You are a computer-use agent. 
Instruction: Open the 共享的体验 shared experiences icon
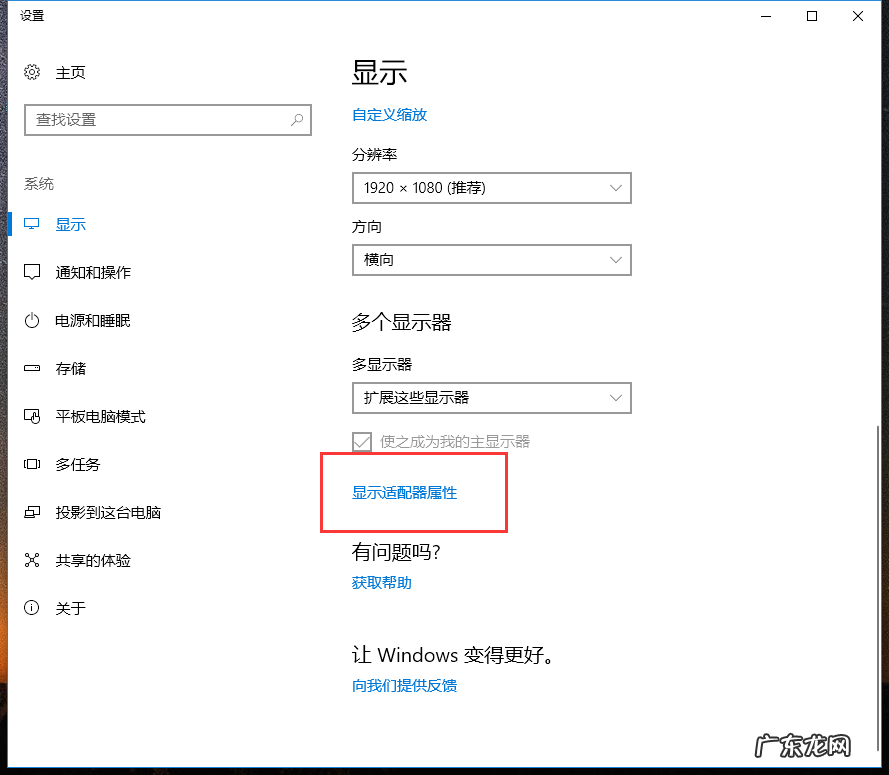[30, 560]
